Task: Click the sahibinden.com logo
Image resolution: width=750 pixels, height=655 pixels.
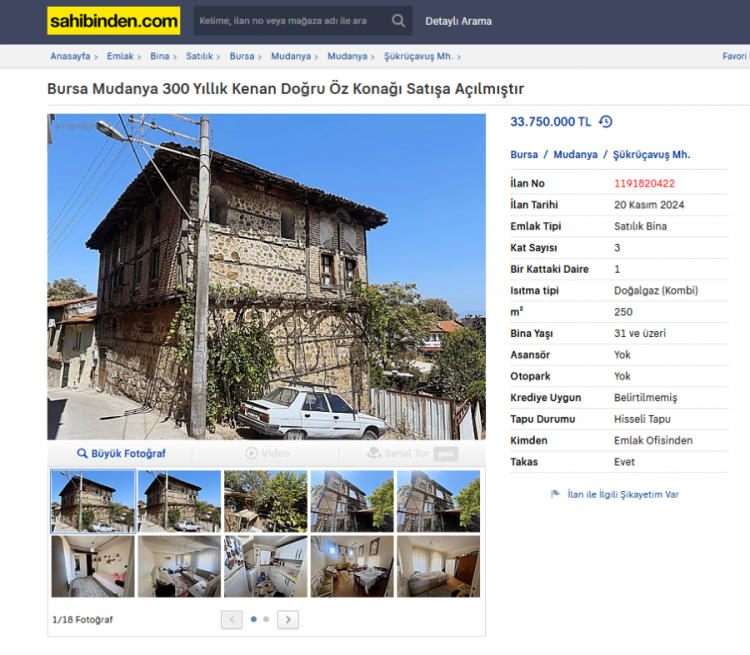Action: [x=113, y=21]
